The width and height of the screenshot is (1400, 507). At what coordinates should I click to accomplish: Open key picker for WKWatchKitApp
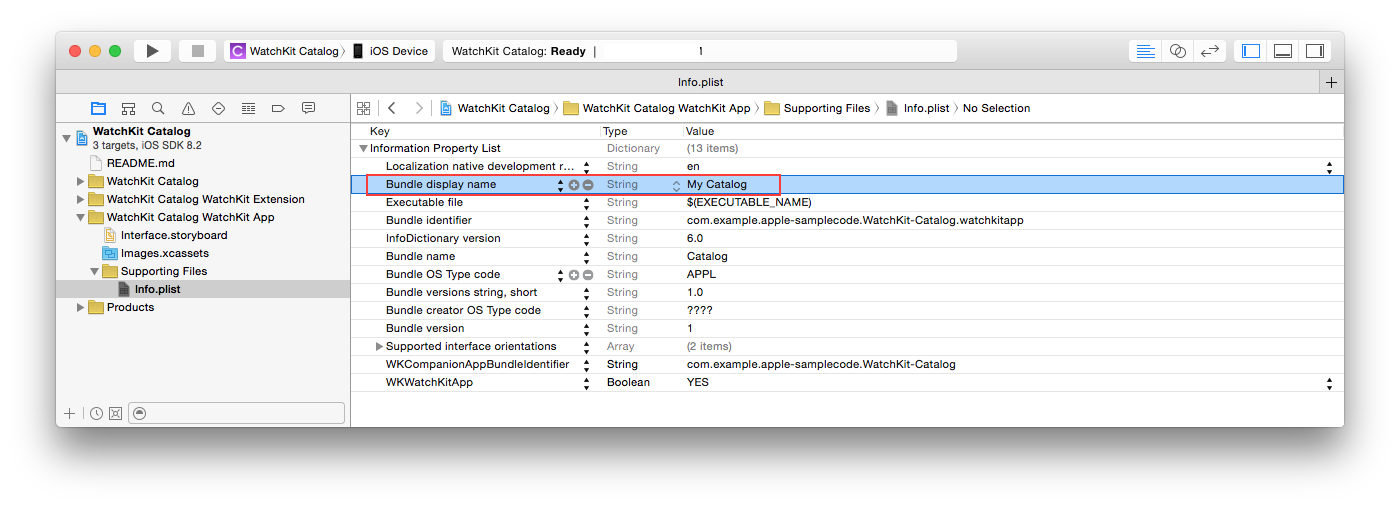point(587,383)
